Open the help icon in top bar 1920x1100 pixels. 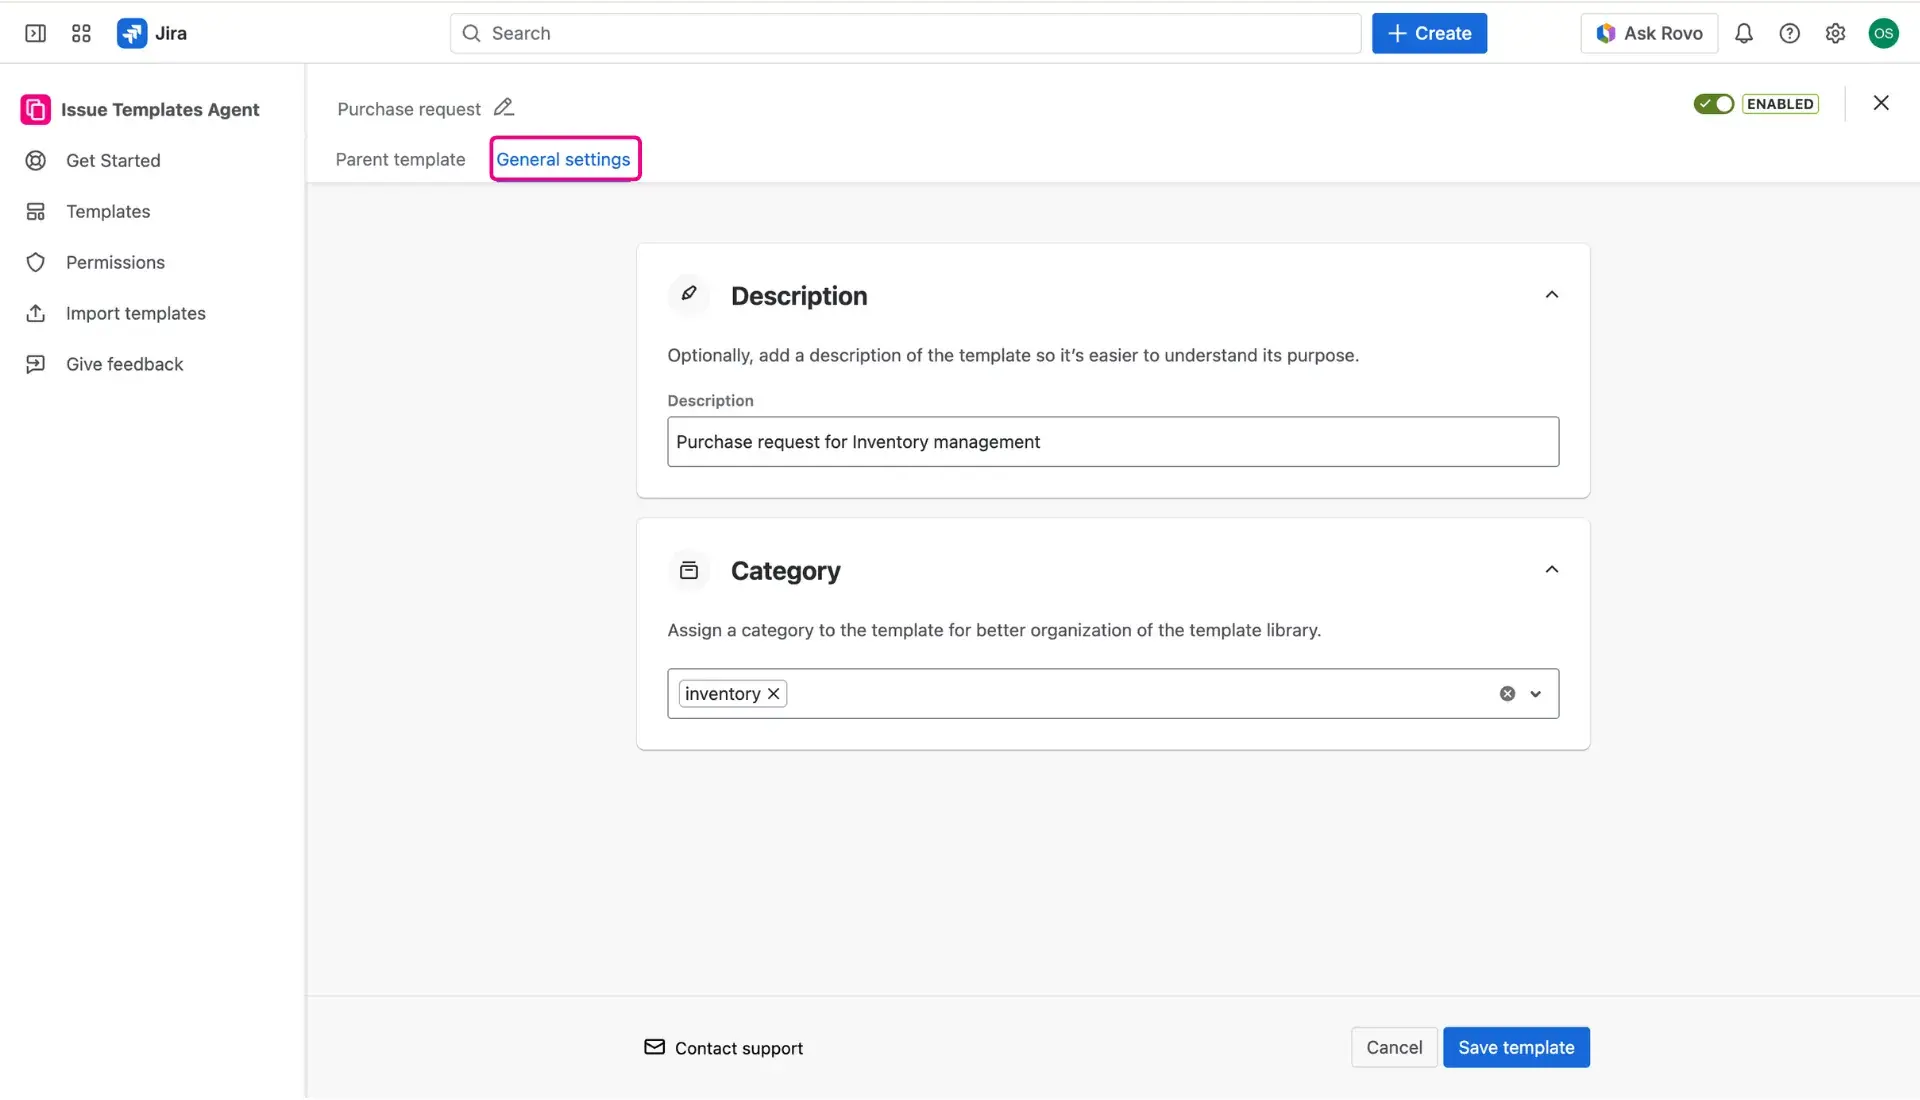1790,33
